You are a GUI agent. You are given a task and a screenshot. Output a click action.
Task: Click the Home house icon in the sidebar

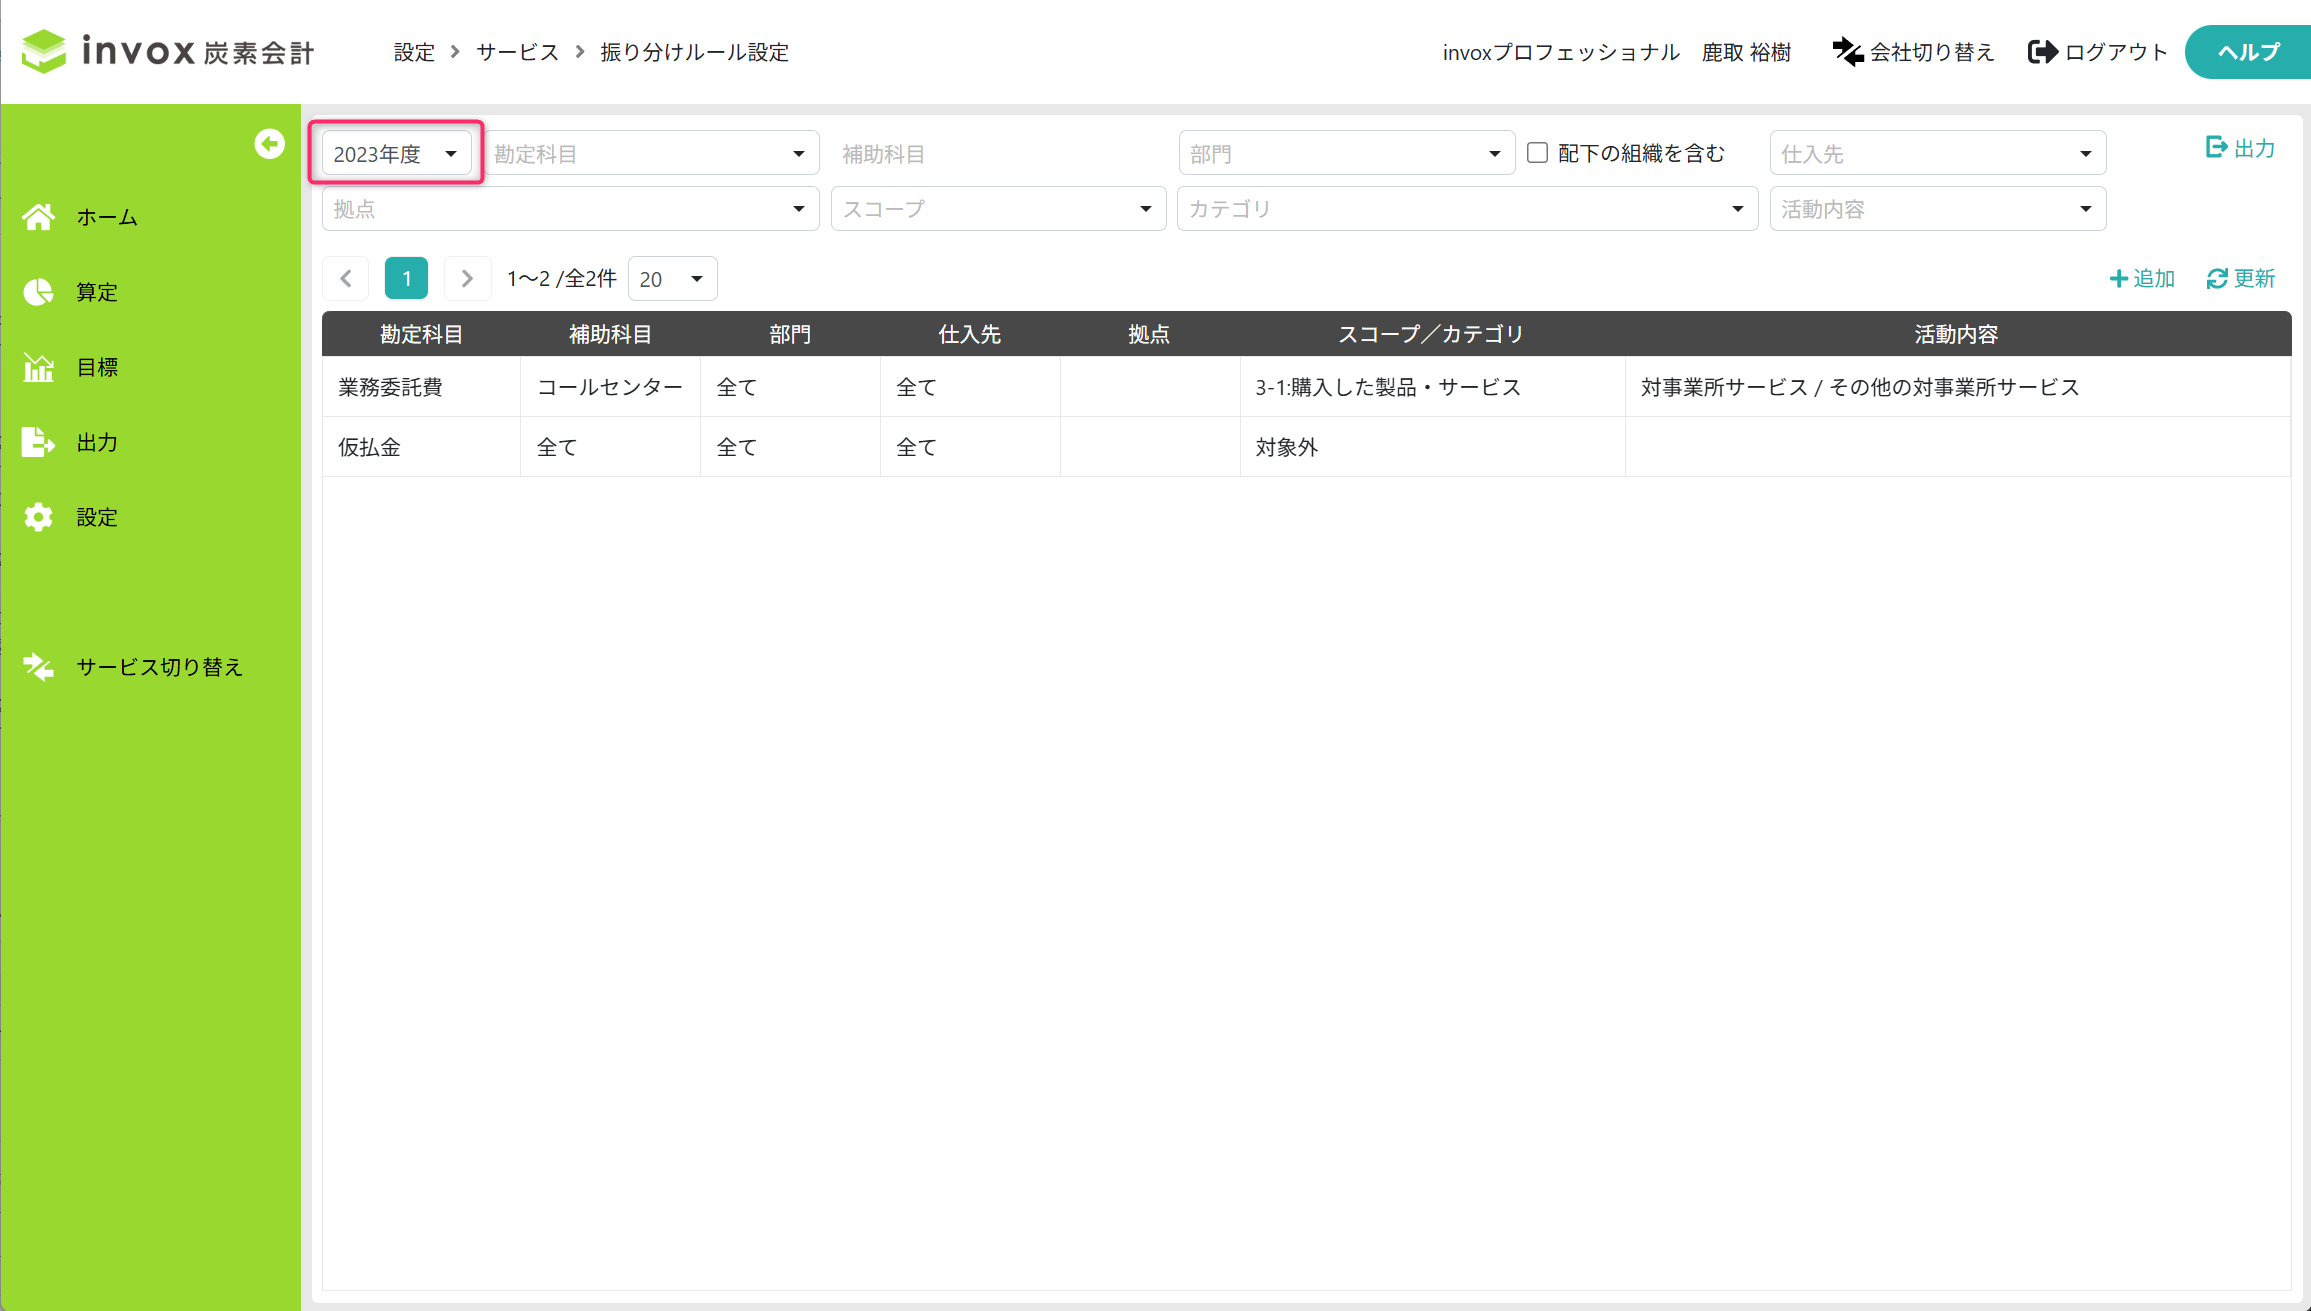pos(39,217)
